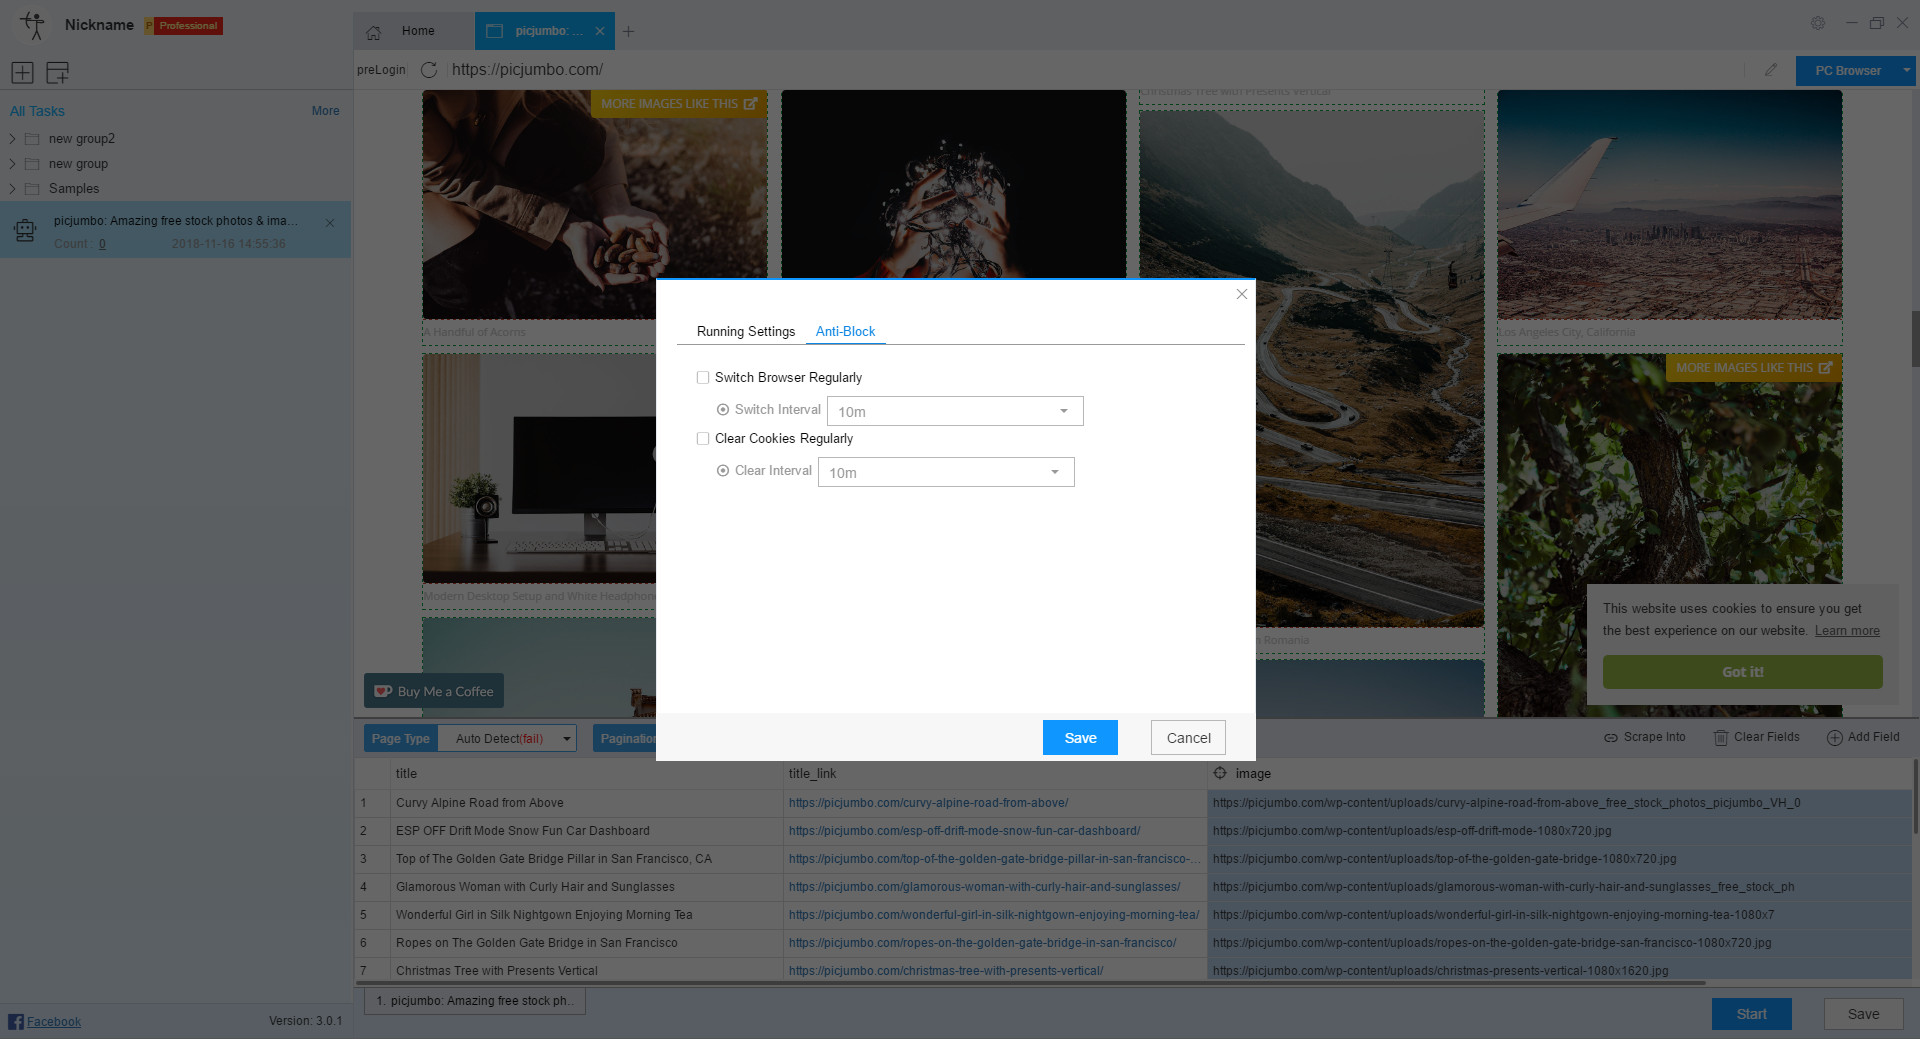This screenshot has height=1039, width=1920.
Task: Save the Anti-Block dialog settings
Action: tap(1080, 738)
